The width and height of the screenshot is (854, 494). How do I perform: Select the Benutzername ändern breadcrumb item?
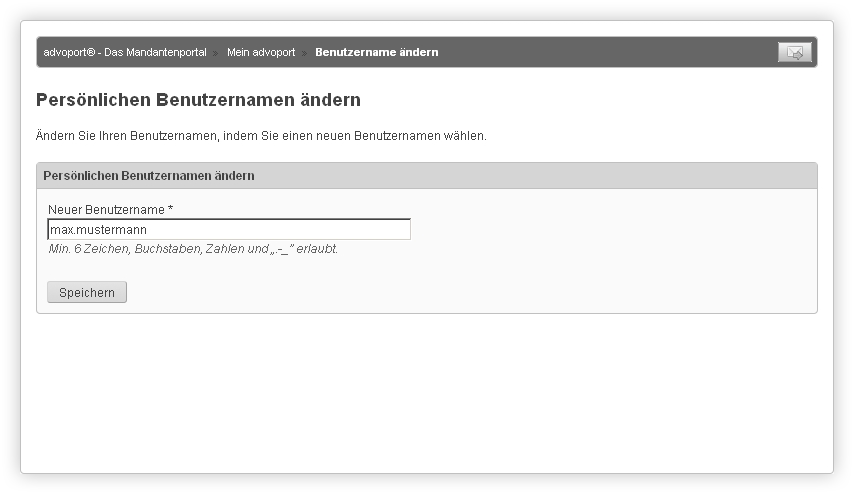click(x=376, y=52)
